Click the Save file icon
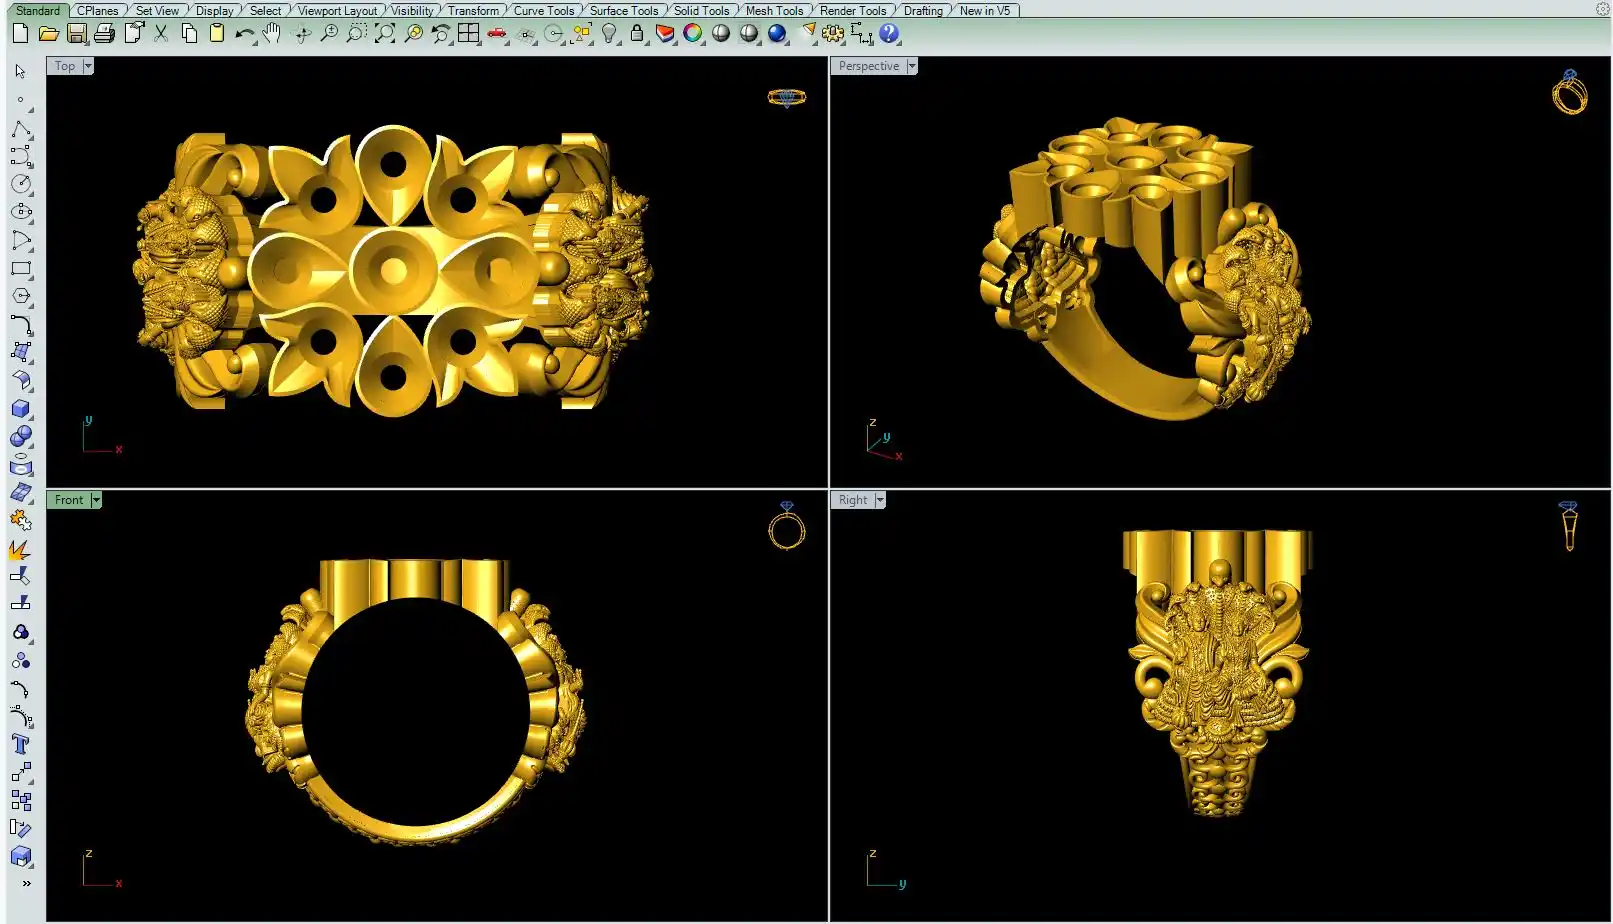This screenshot has width=1613, height=924. (x=76, y=33)
